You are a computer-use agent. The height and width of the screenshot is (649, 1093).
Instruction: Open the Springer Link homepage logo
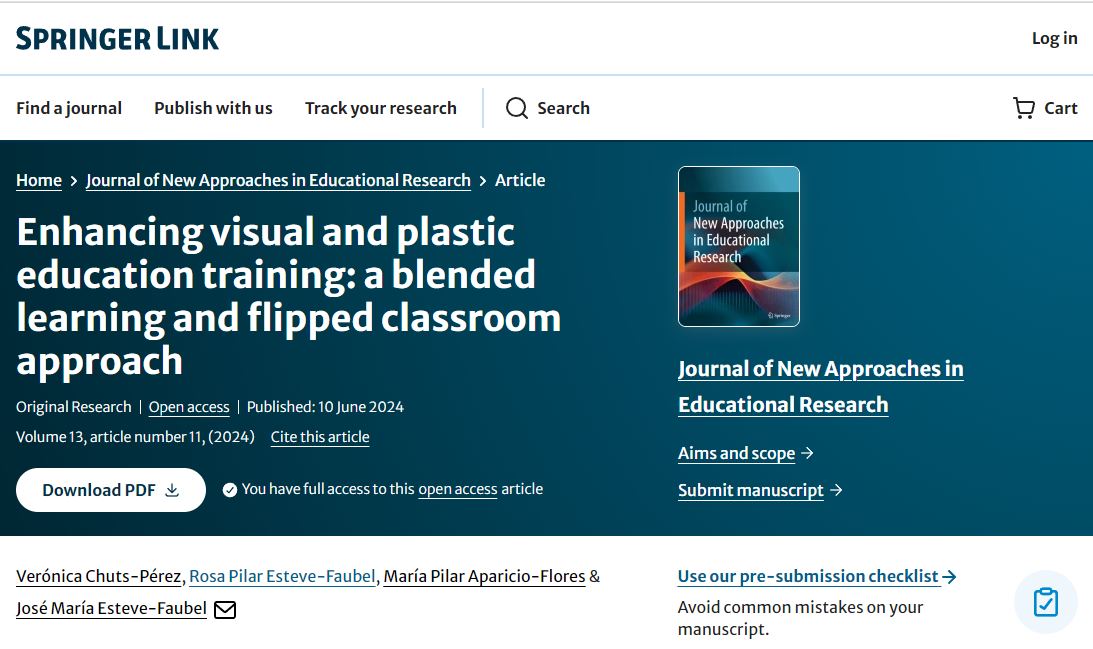117,38
